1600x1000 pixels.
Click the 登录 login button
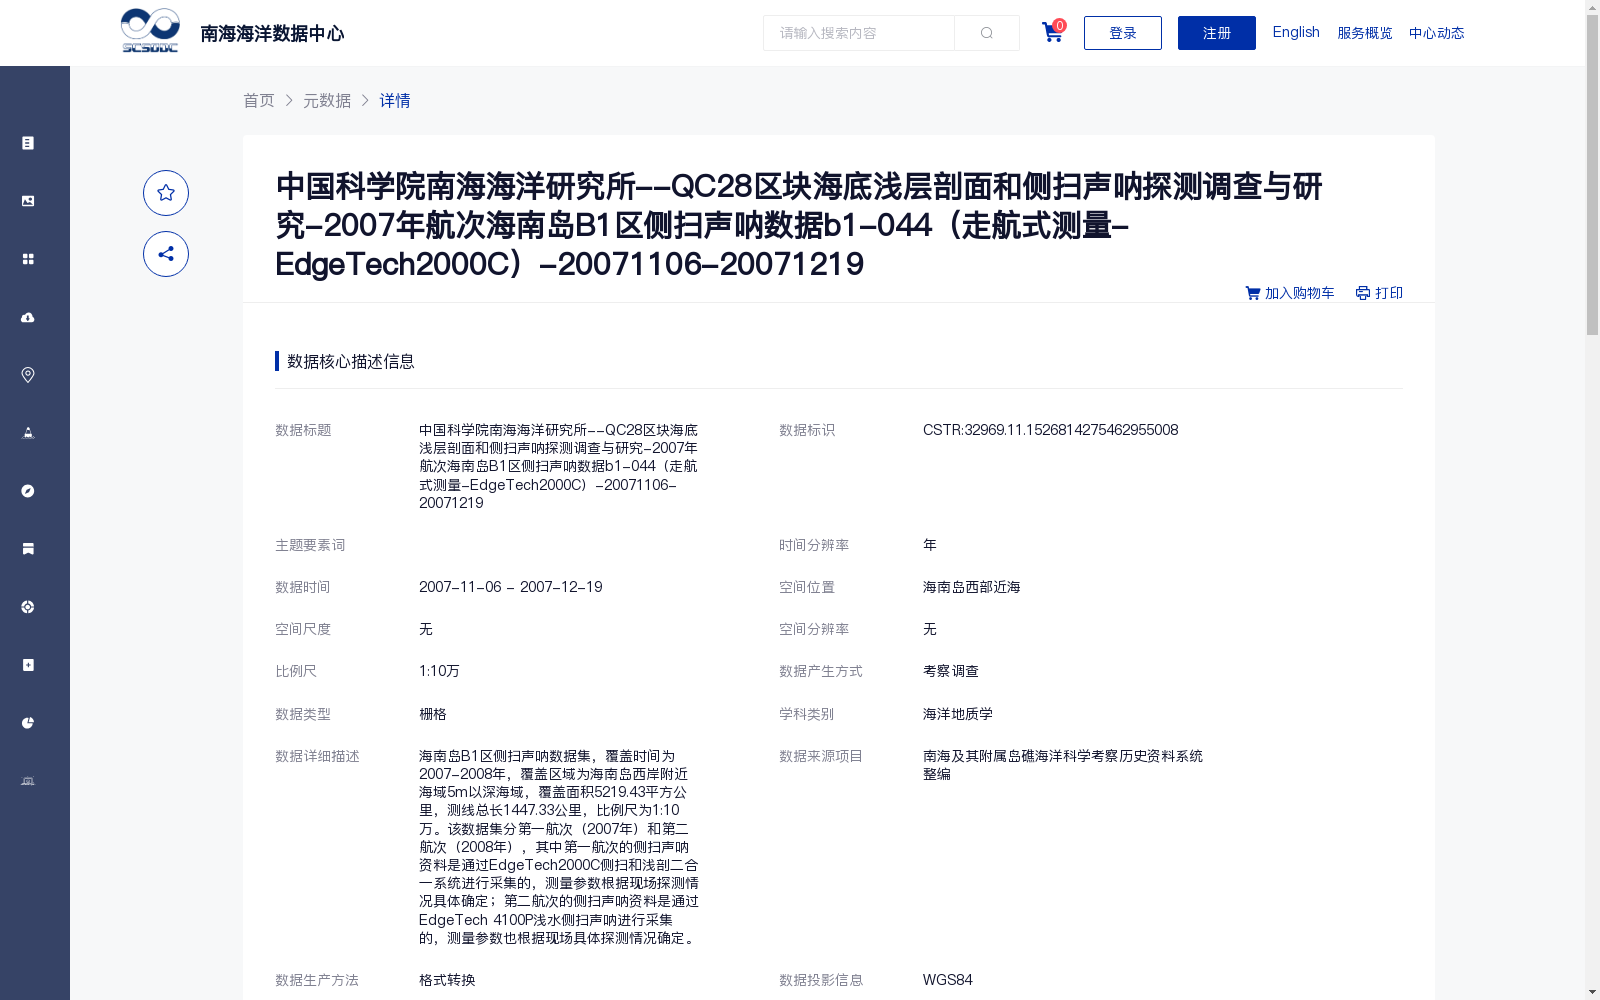(1123, 33)
